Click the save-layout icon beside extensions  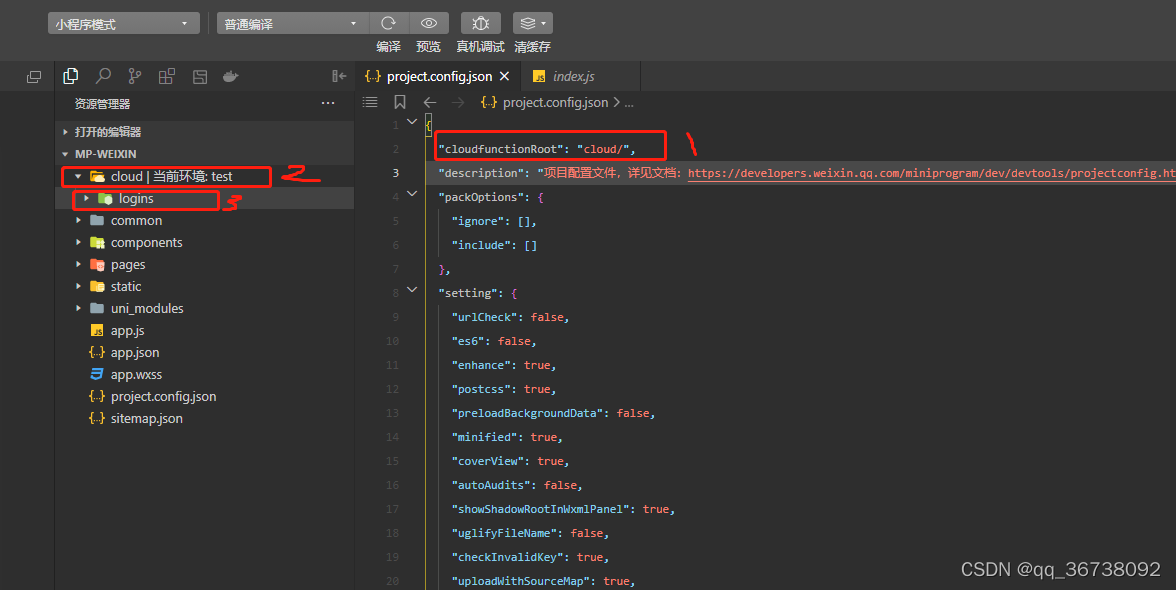pos(200,76)
